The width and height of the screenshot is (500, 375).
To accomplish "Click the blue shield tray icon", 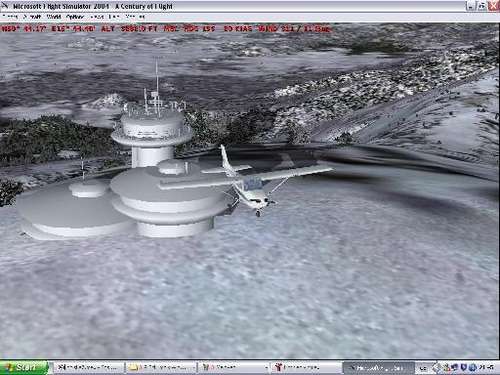I will tap(463, 368).
